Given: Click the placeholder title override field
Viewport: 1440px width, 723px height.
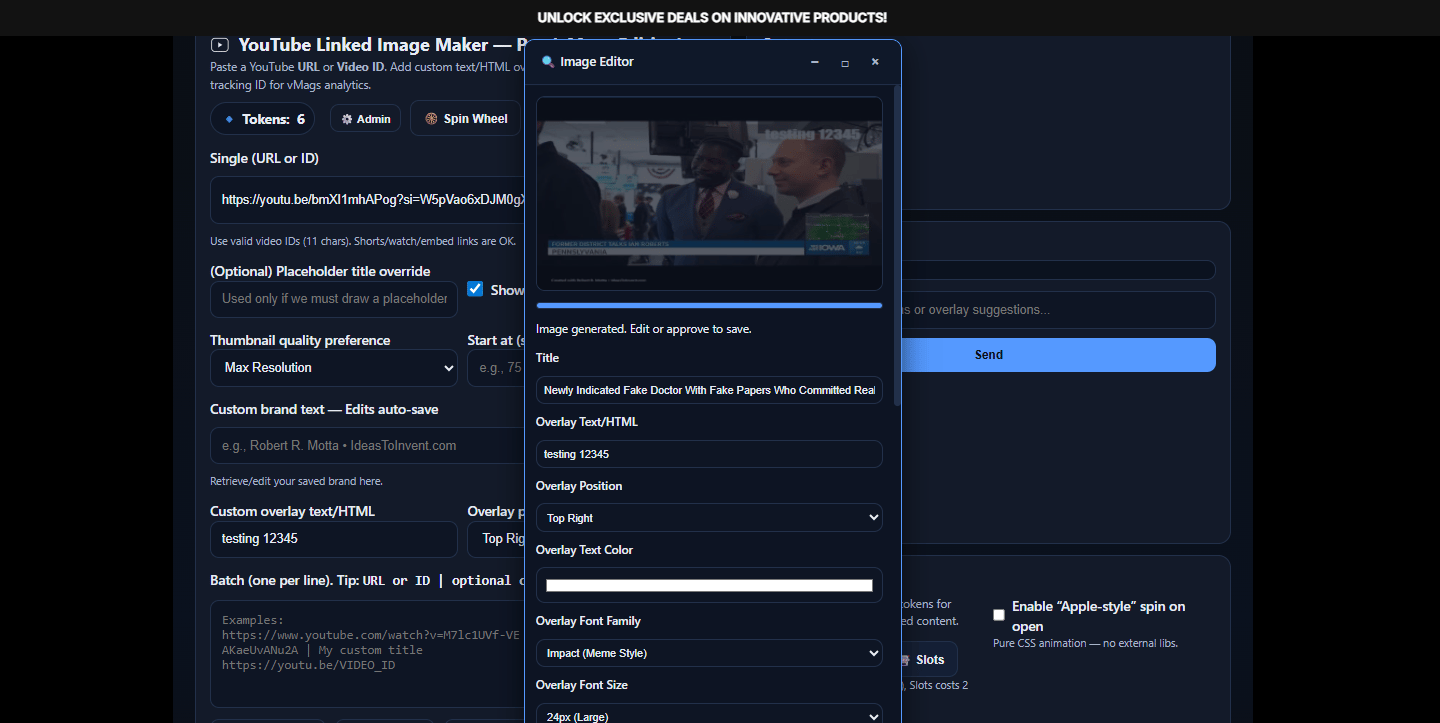Looking at the screenshot, I should pos(334,299).
